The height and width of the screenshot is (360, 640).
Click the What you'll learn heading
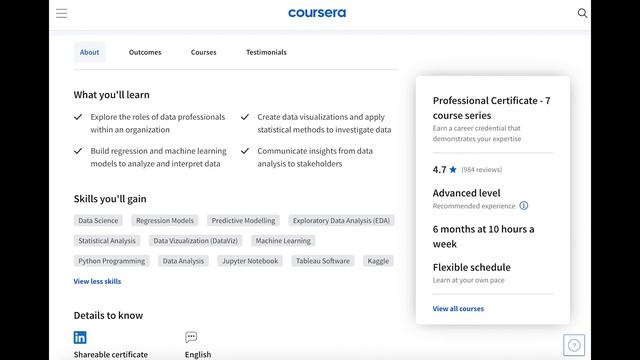(x=111, y=94)
